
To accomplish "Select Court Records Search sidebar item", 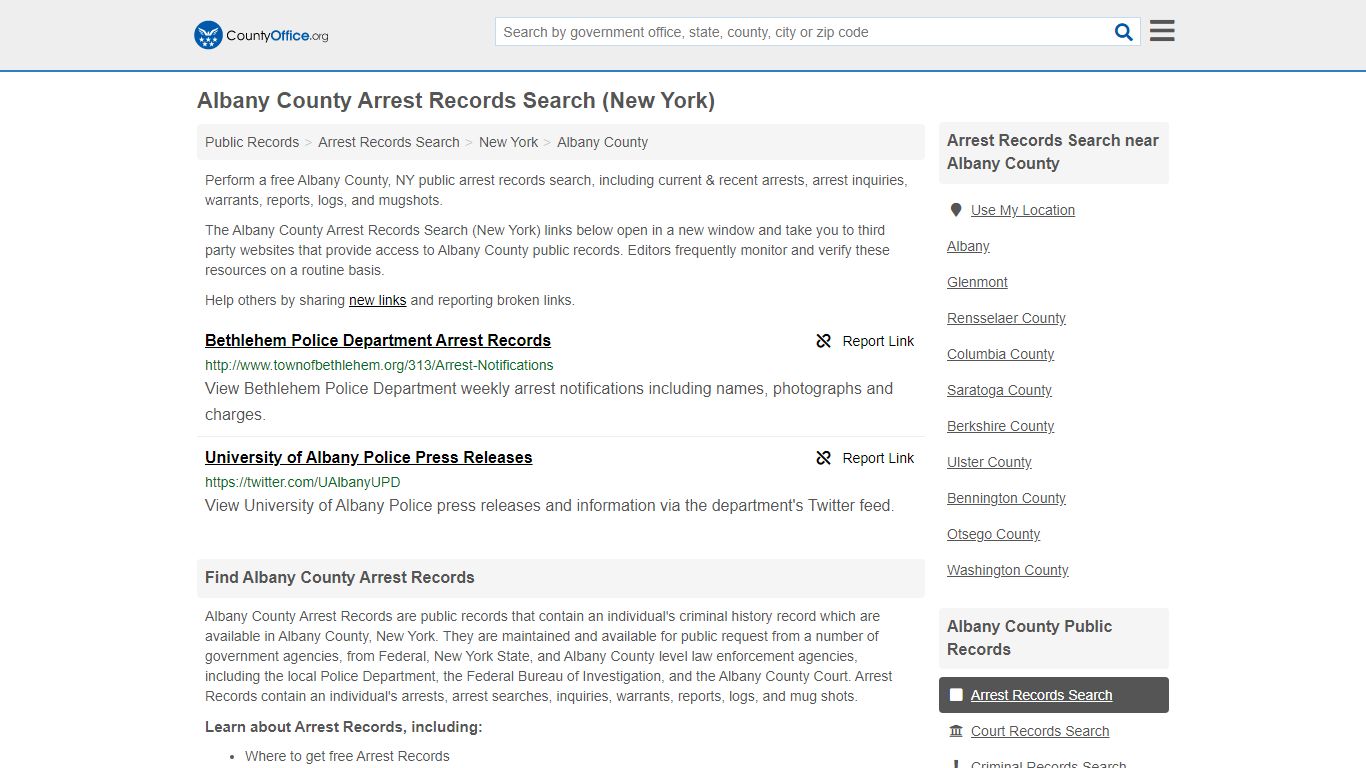I will pyautogui.click(x=1040, y=731).
